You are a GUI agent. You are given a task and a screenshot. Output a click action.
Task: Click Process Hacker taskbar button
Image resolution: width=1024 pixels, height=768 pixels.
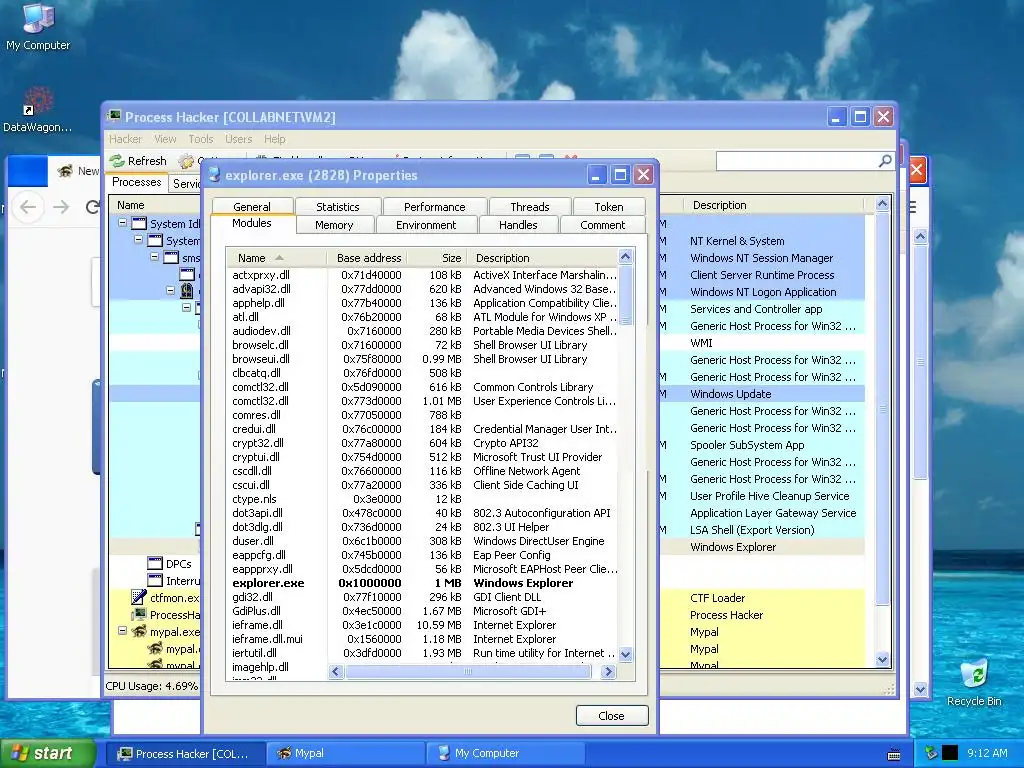click(186, 753)
